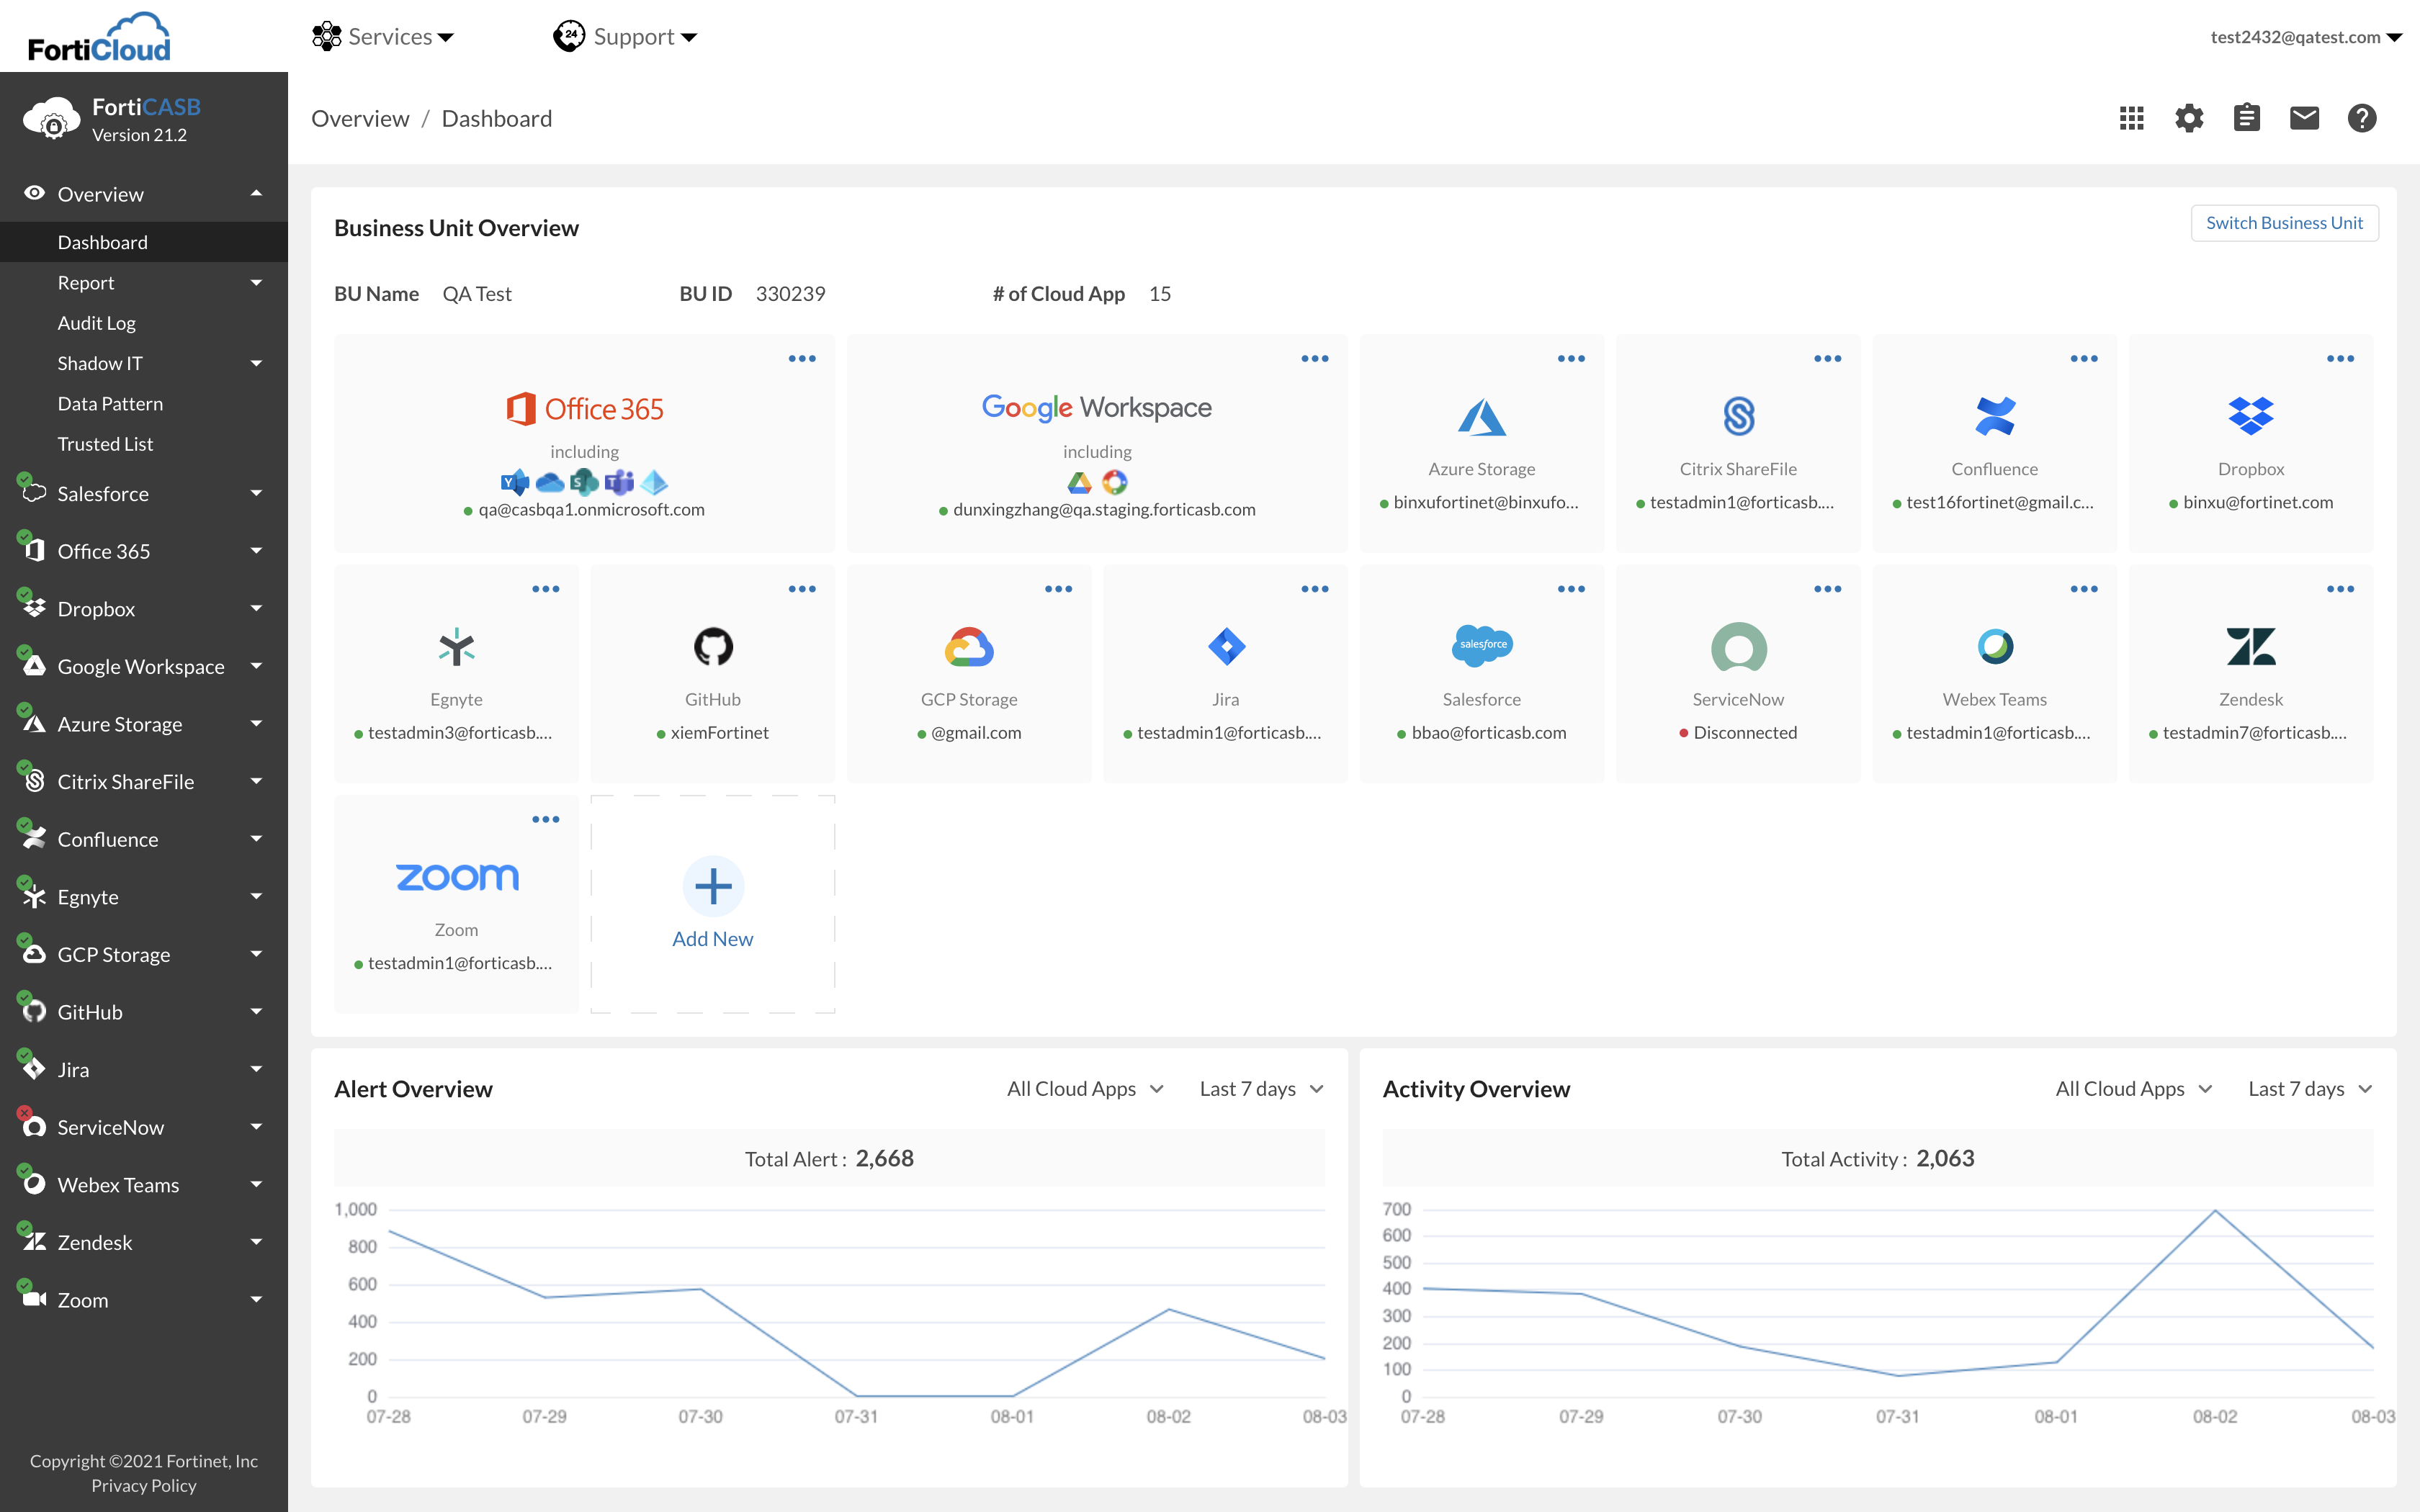Collapse the Overview sidebar section

(x=256, y=194)
